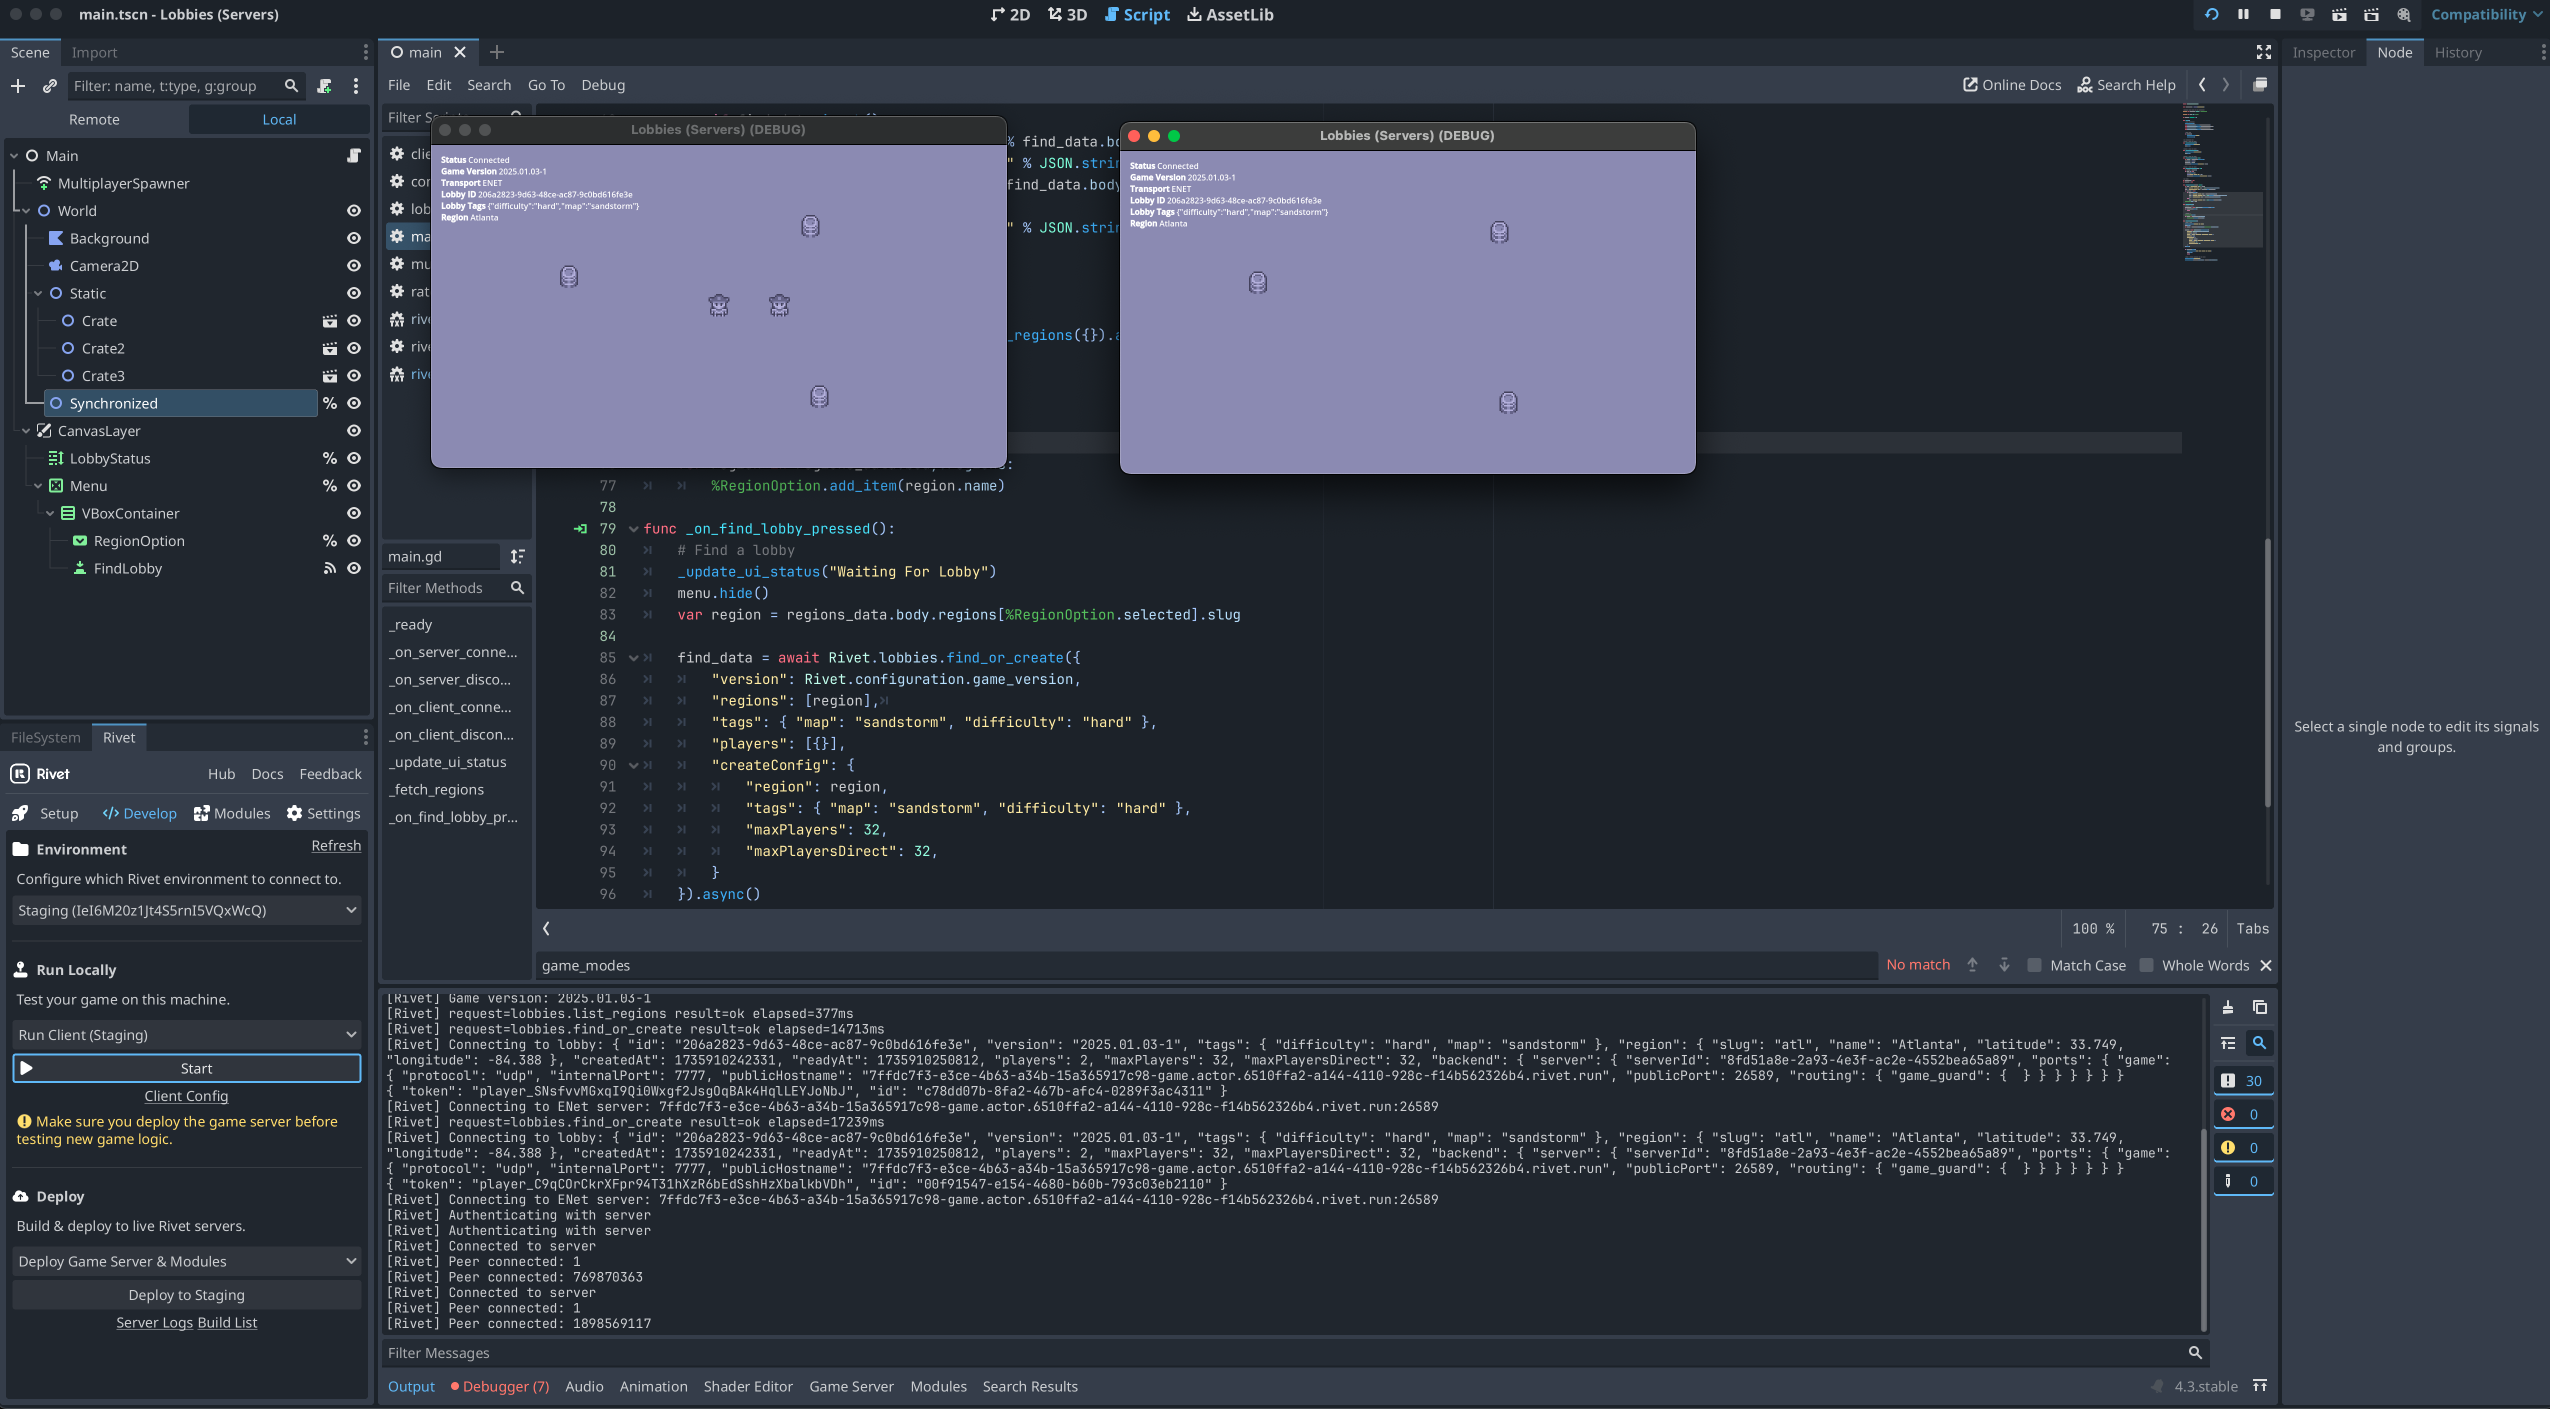Hide the Background node with eye icon
The height and width of the screenshot is (1409, 2550).
(353, 238)
